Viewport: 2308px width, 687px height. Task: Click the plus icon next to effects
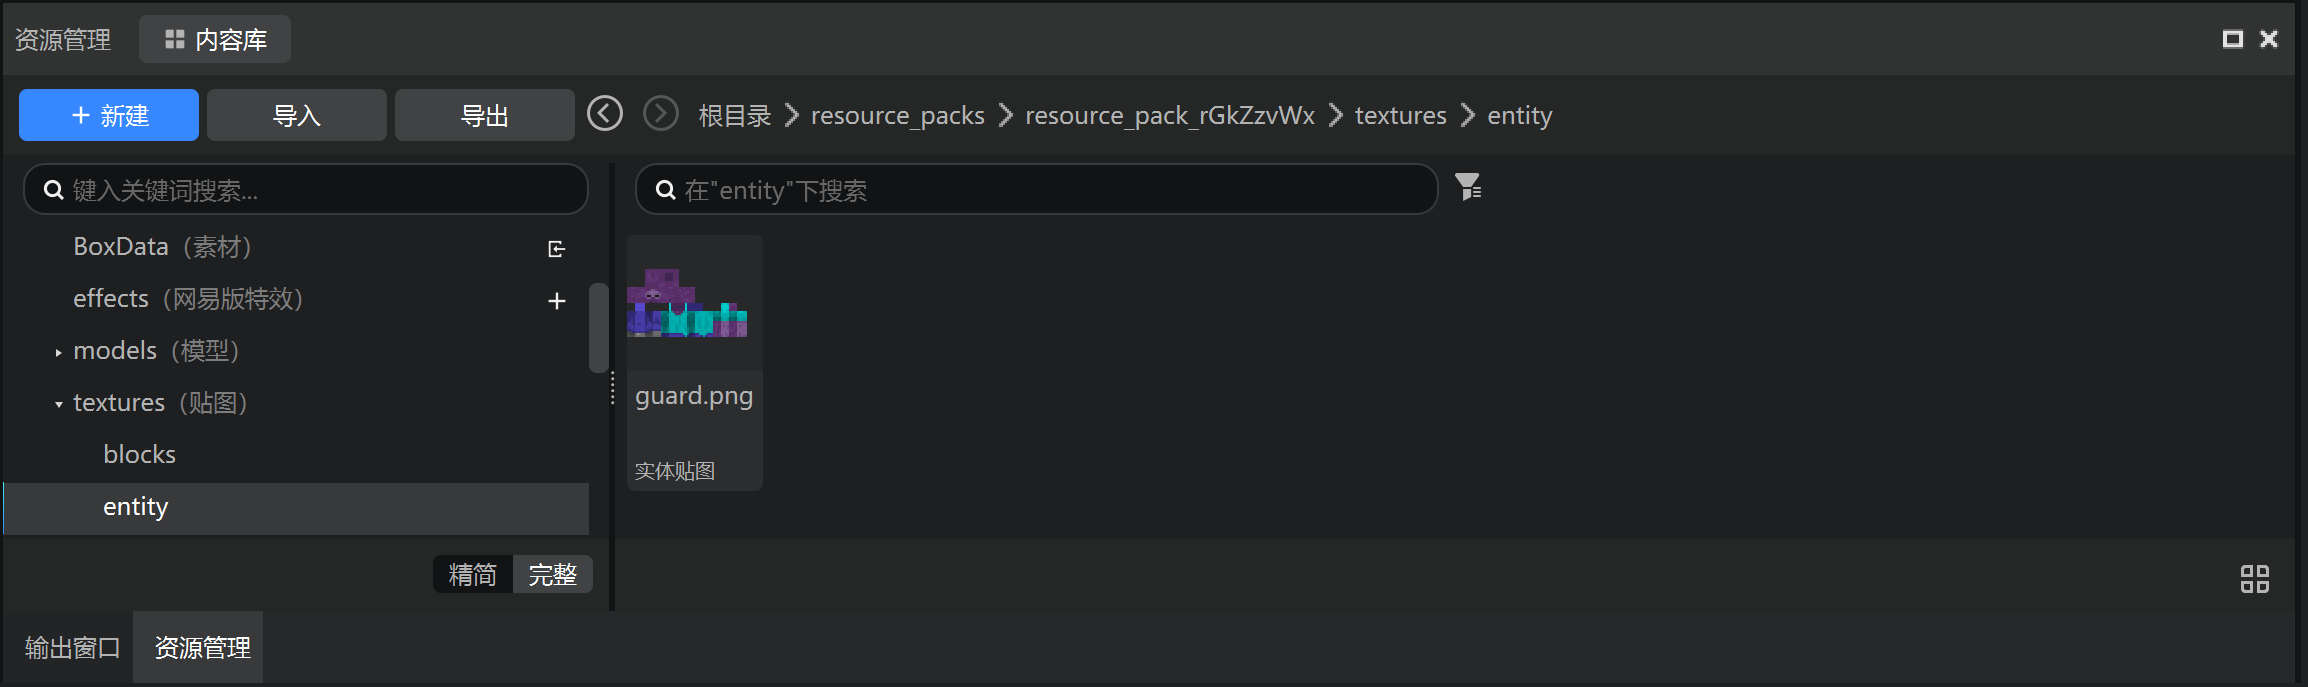point(557,300)
